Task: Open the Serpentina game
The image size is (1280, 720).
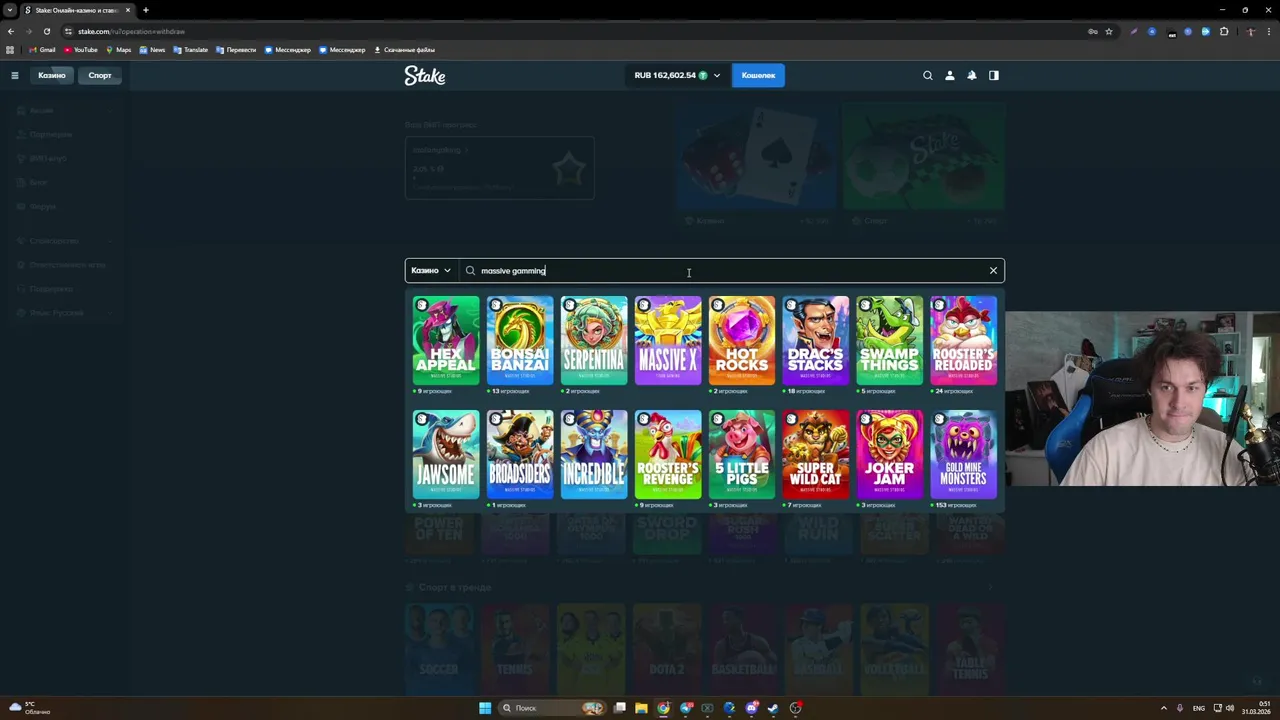Action: click(x=594, y=341)
